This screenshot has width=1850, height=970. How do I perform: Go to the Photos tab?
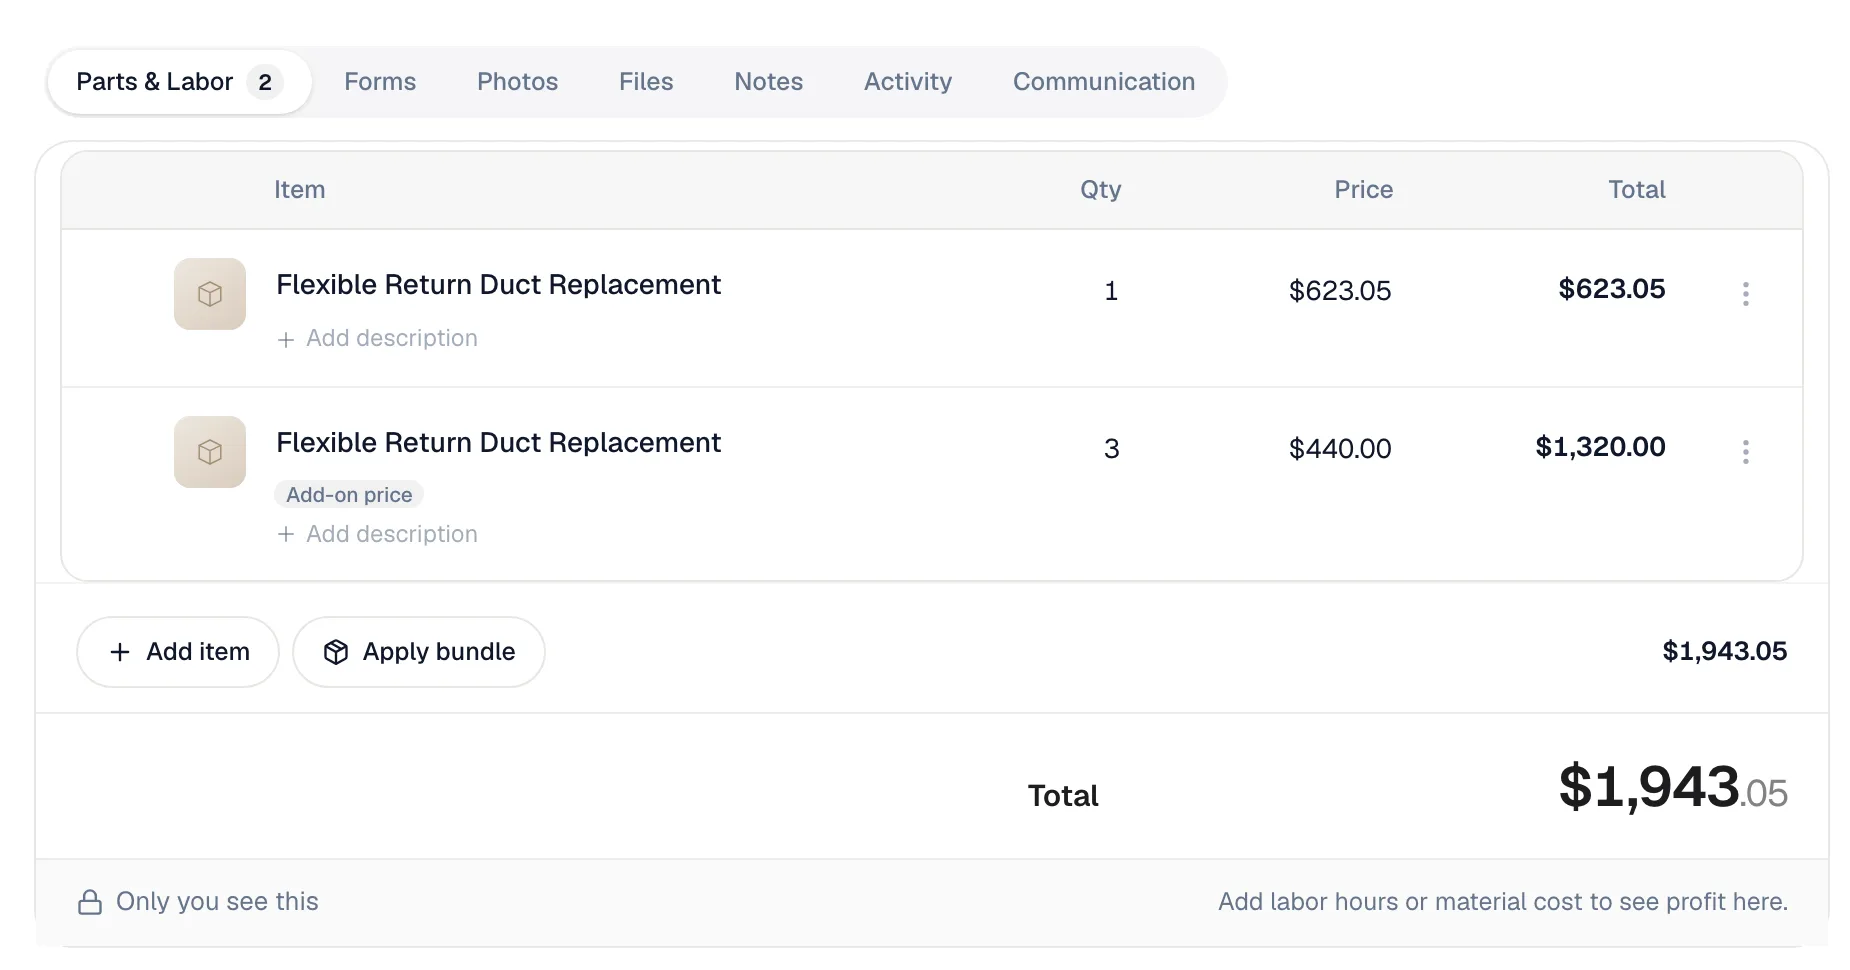point(517,82)
